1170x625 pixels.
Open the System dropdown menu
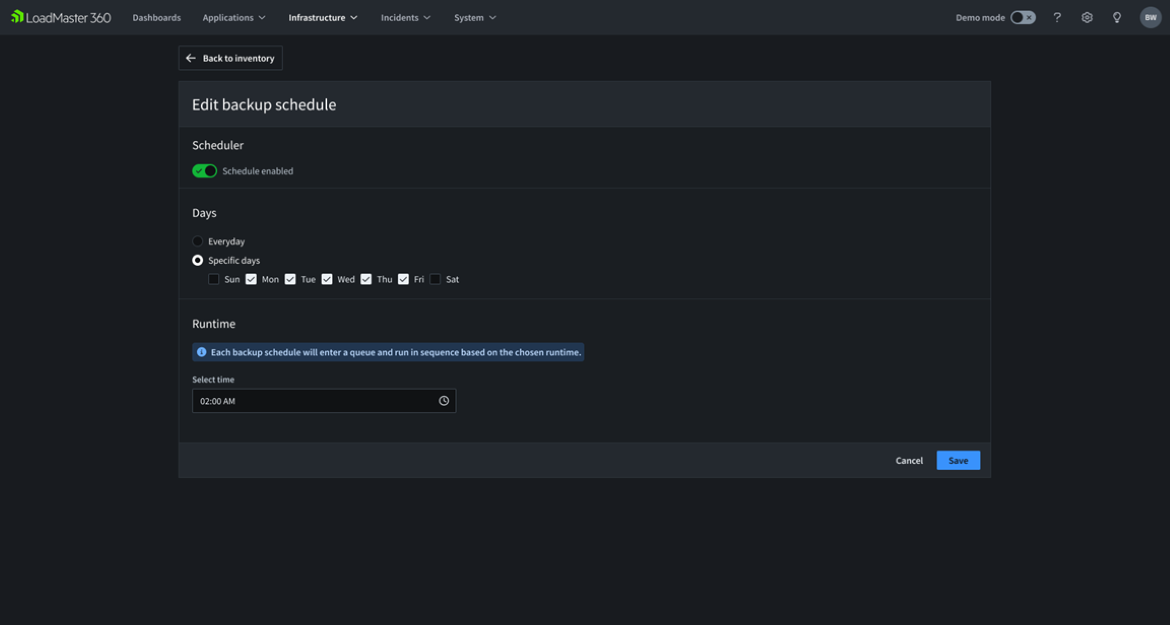click(x=475, y=17)
